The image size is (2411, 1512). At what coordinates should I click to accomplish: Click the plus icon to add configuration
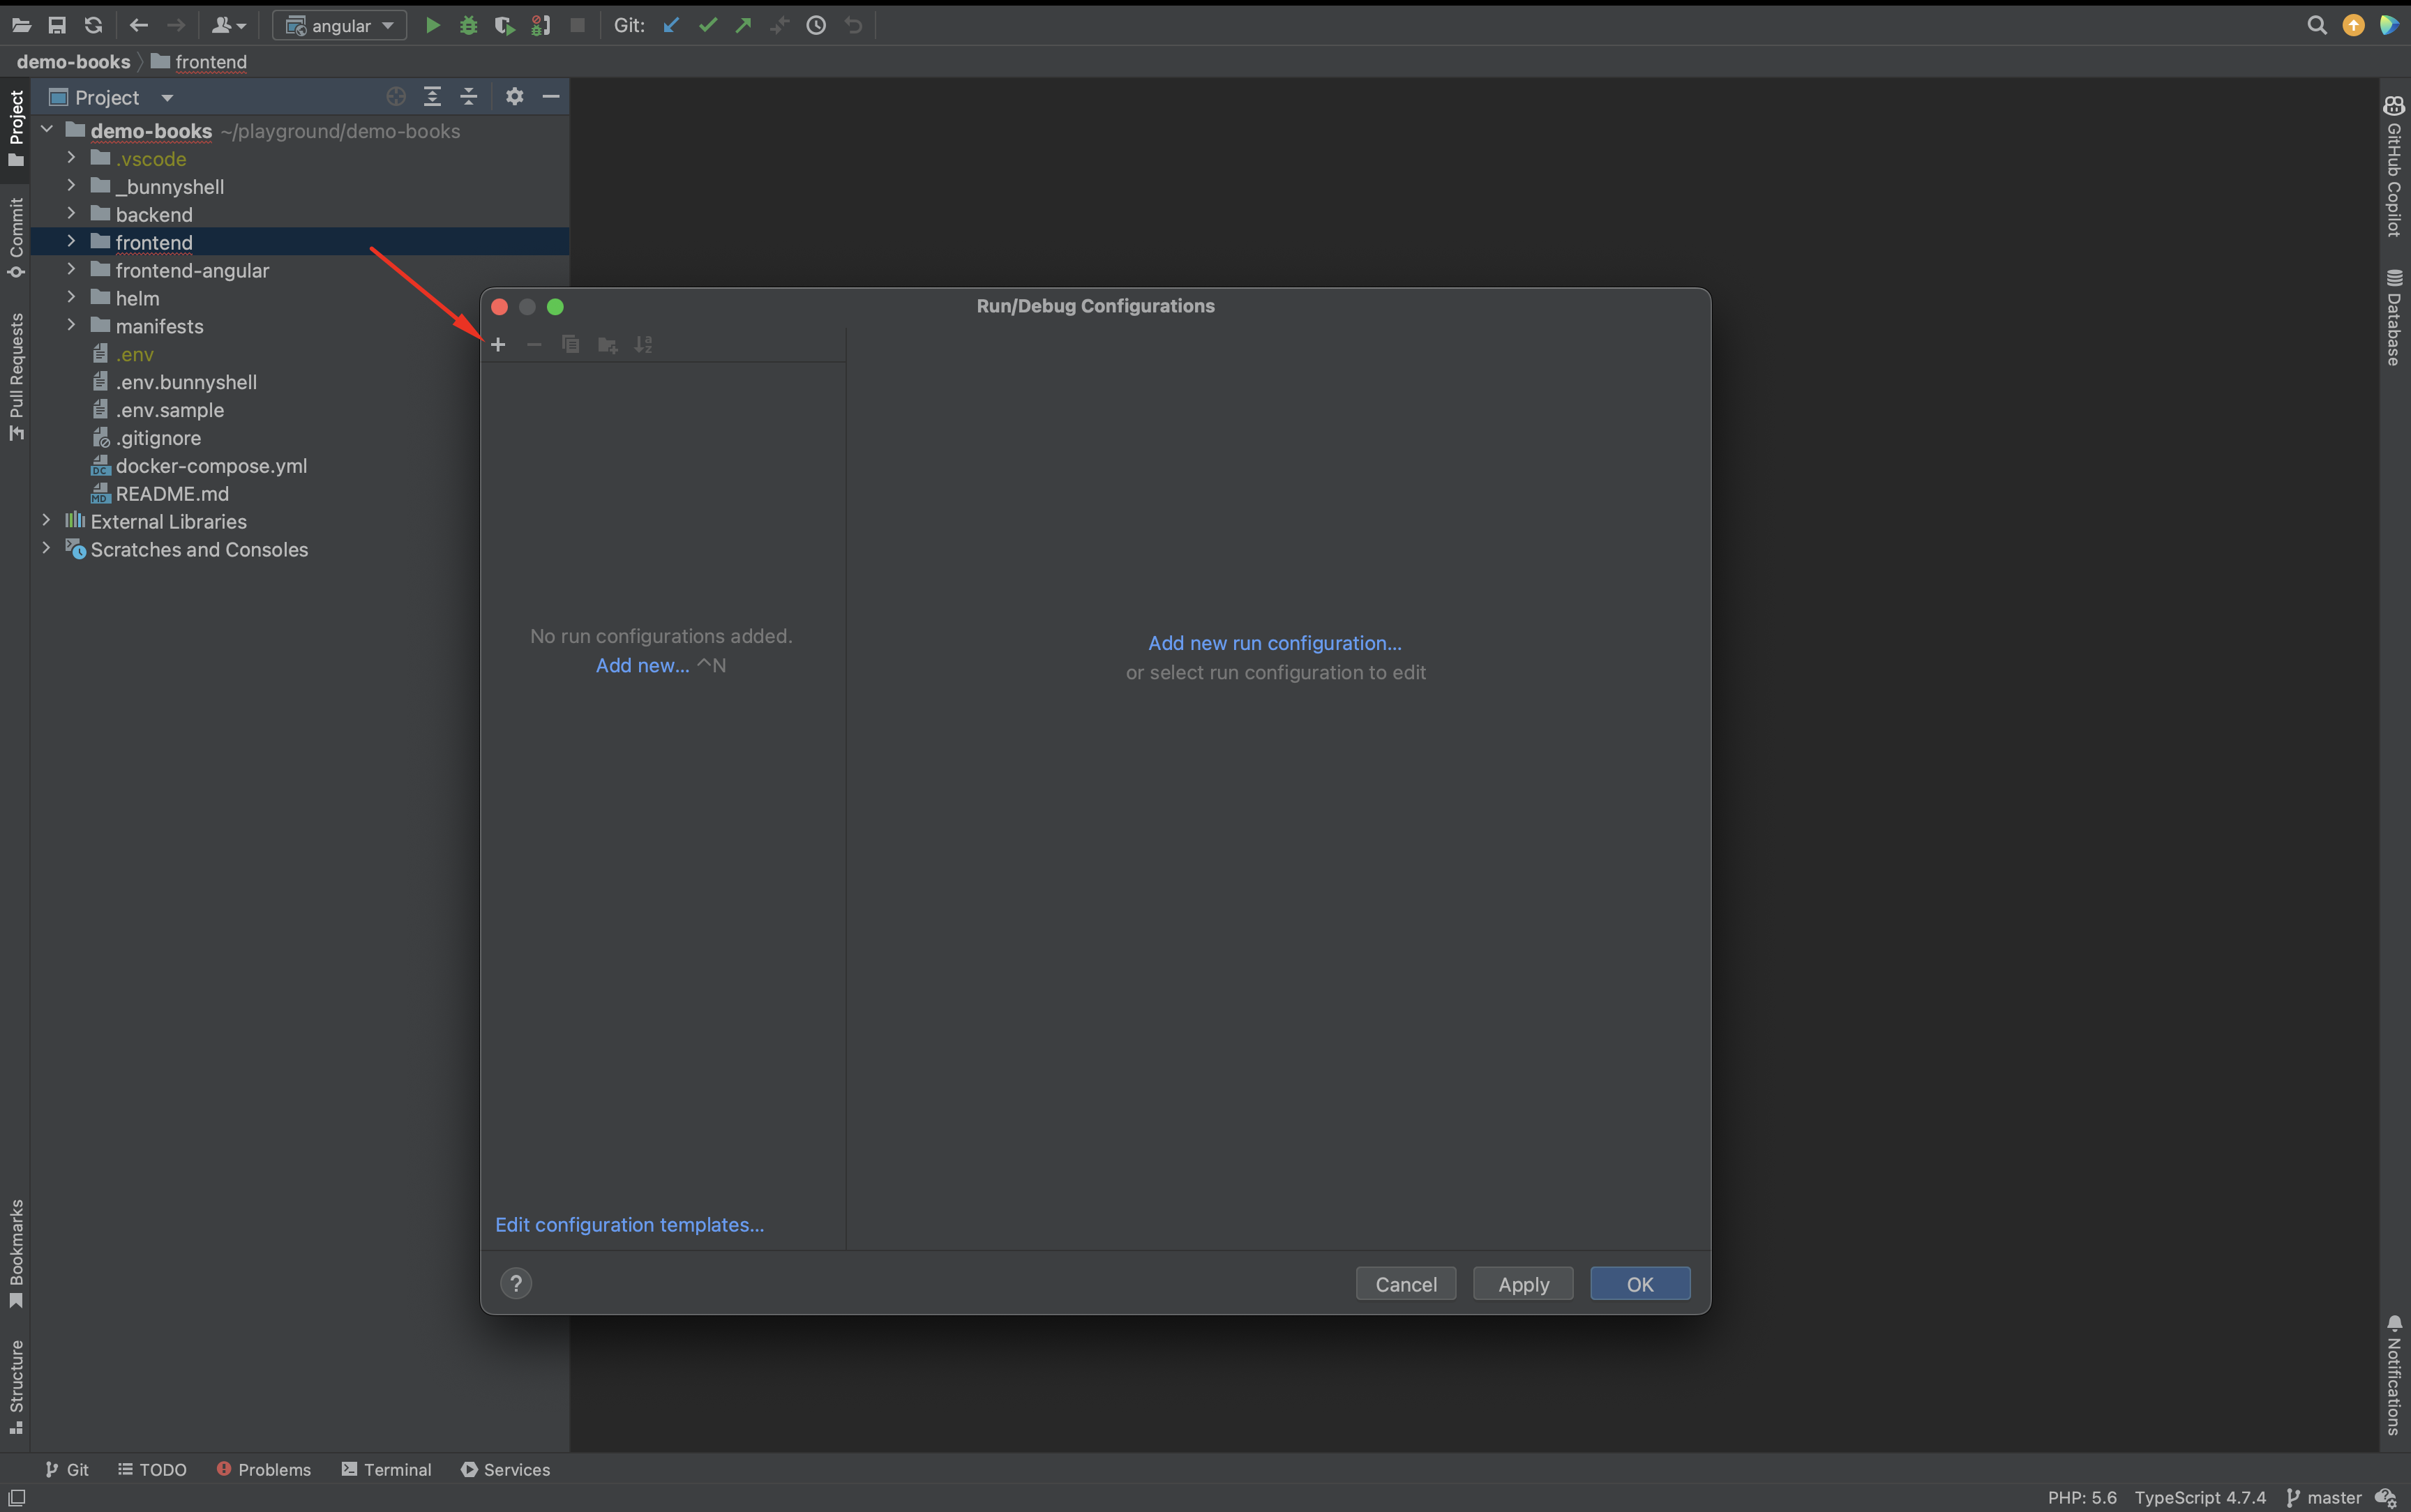tap(498, 345)
